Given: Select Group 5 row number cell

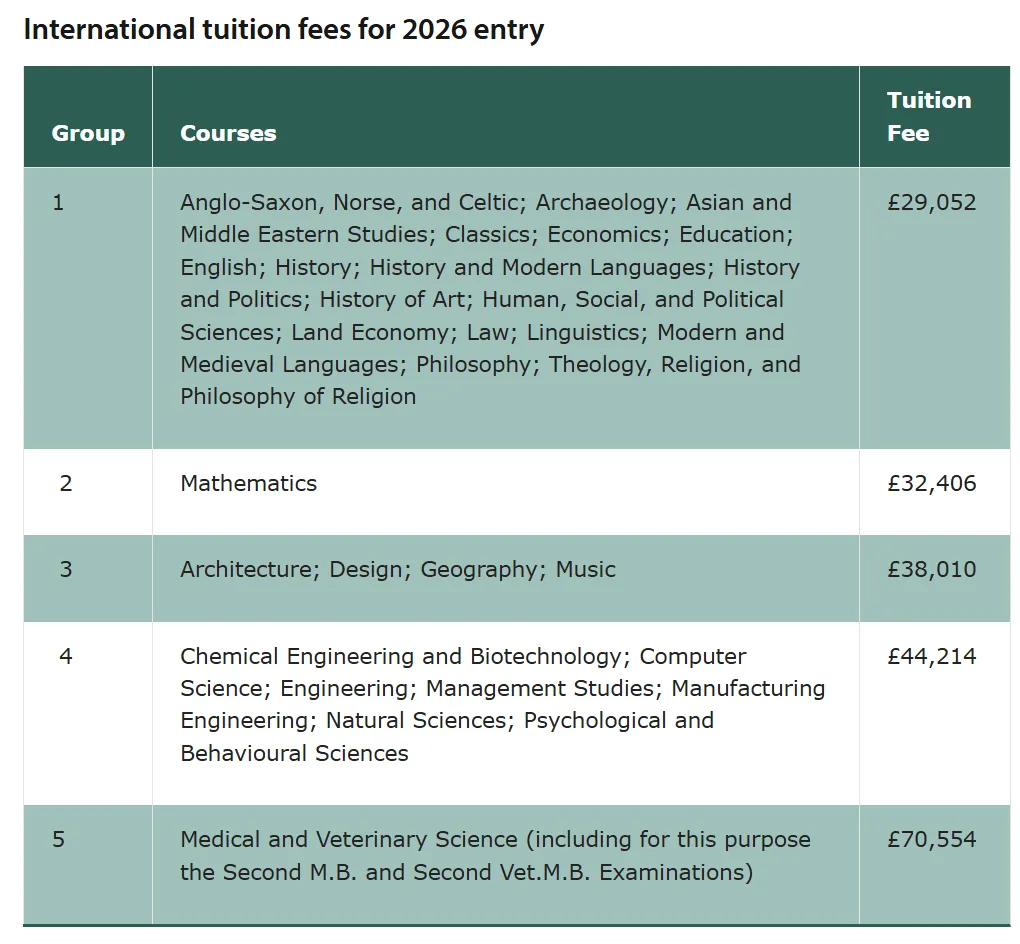Looking at the screenshot, I should 58,840.
